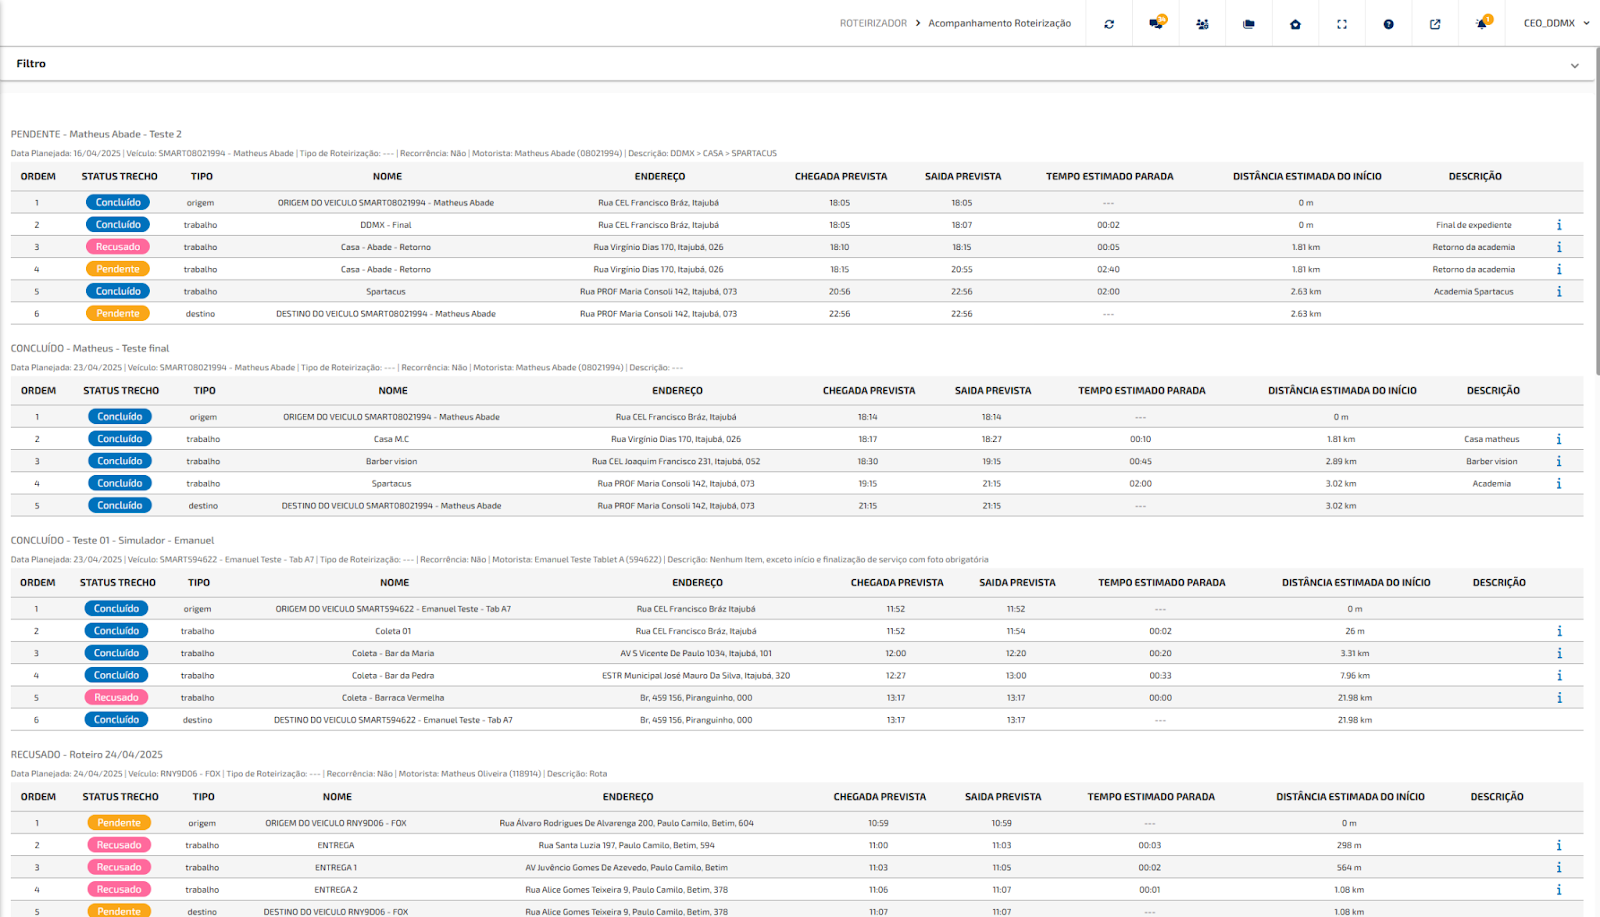Click cell 'Barber vision' in the NOME column

coord(391,461)
